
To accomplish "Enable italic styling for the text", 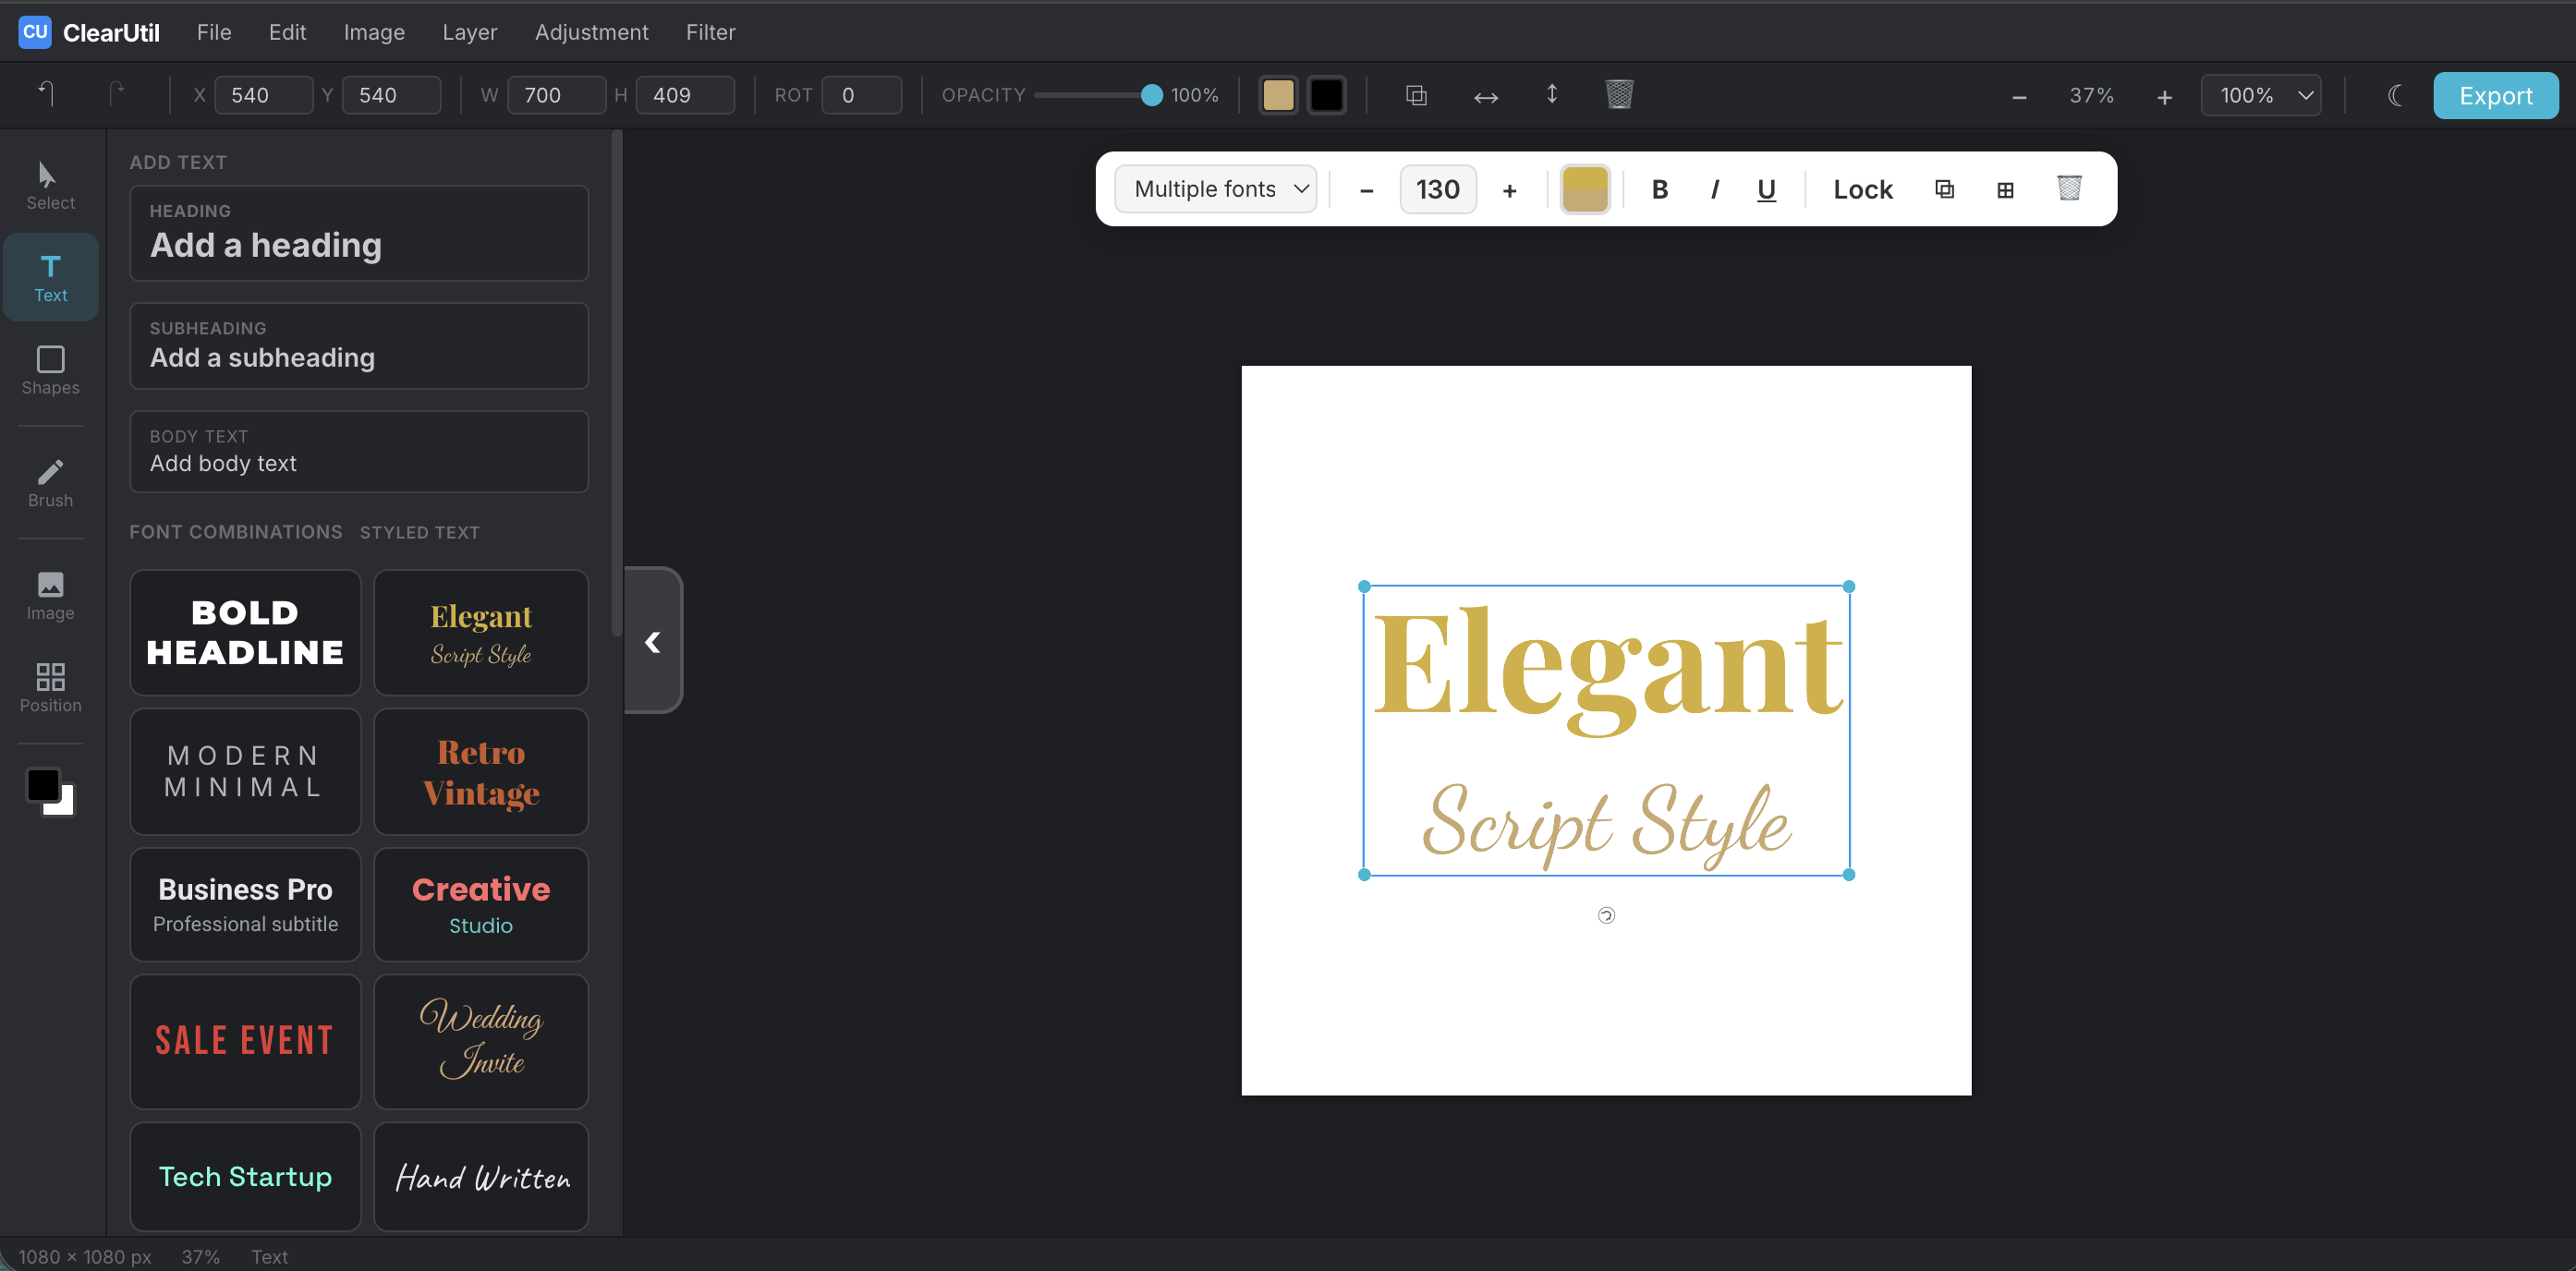I will (x=1714, y=188).
